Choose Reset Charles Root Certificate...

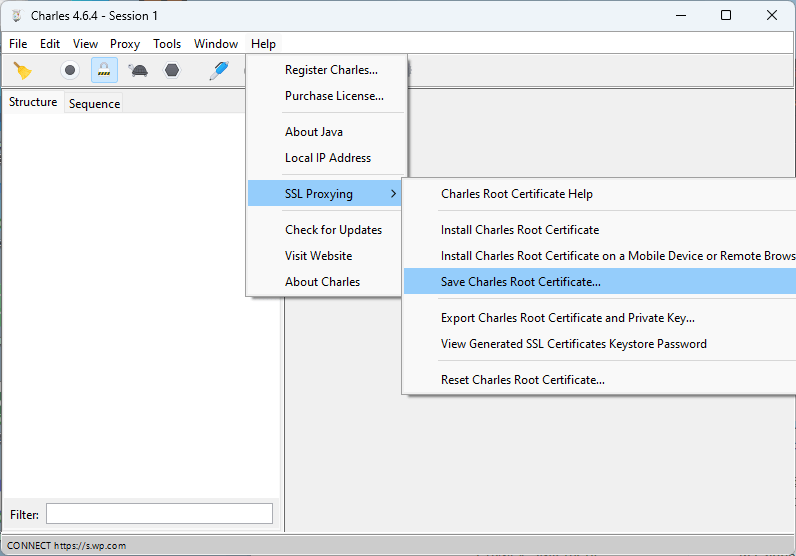click(x=600, y=379)
